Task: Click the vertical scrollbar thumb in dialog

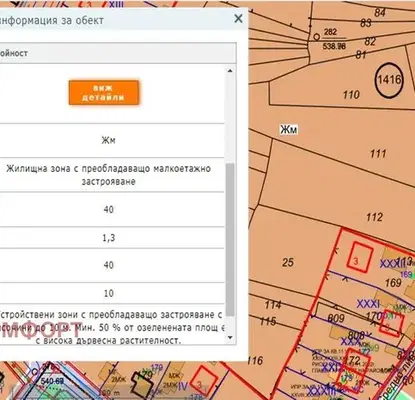Action: 230,240
